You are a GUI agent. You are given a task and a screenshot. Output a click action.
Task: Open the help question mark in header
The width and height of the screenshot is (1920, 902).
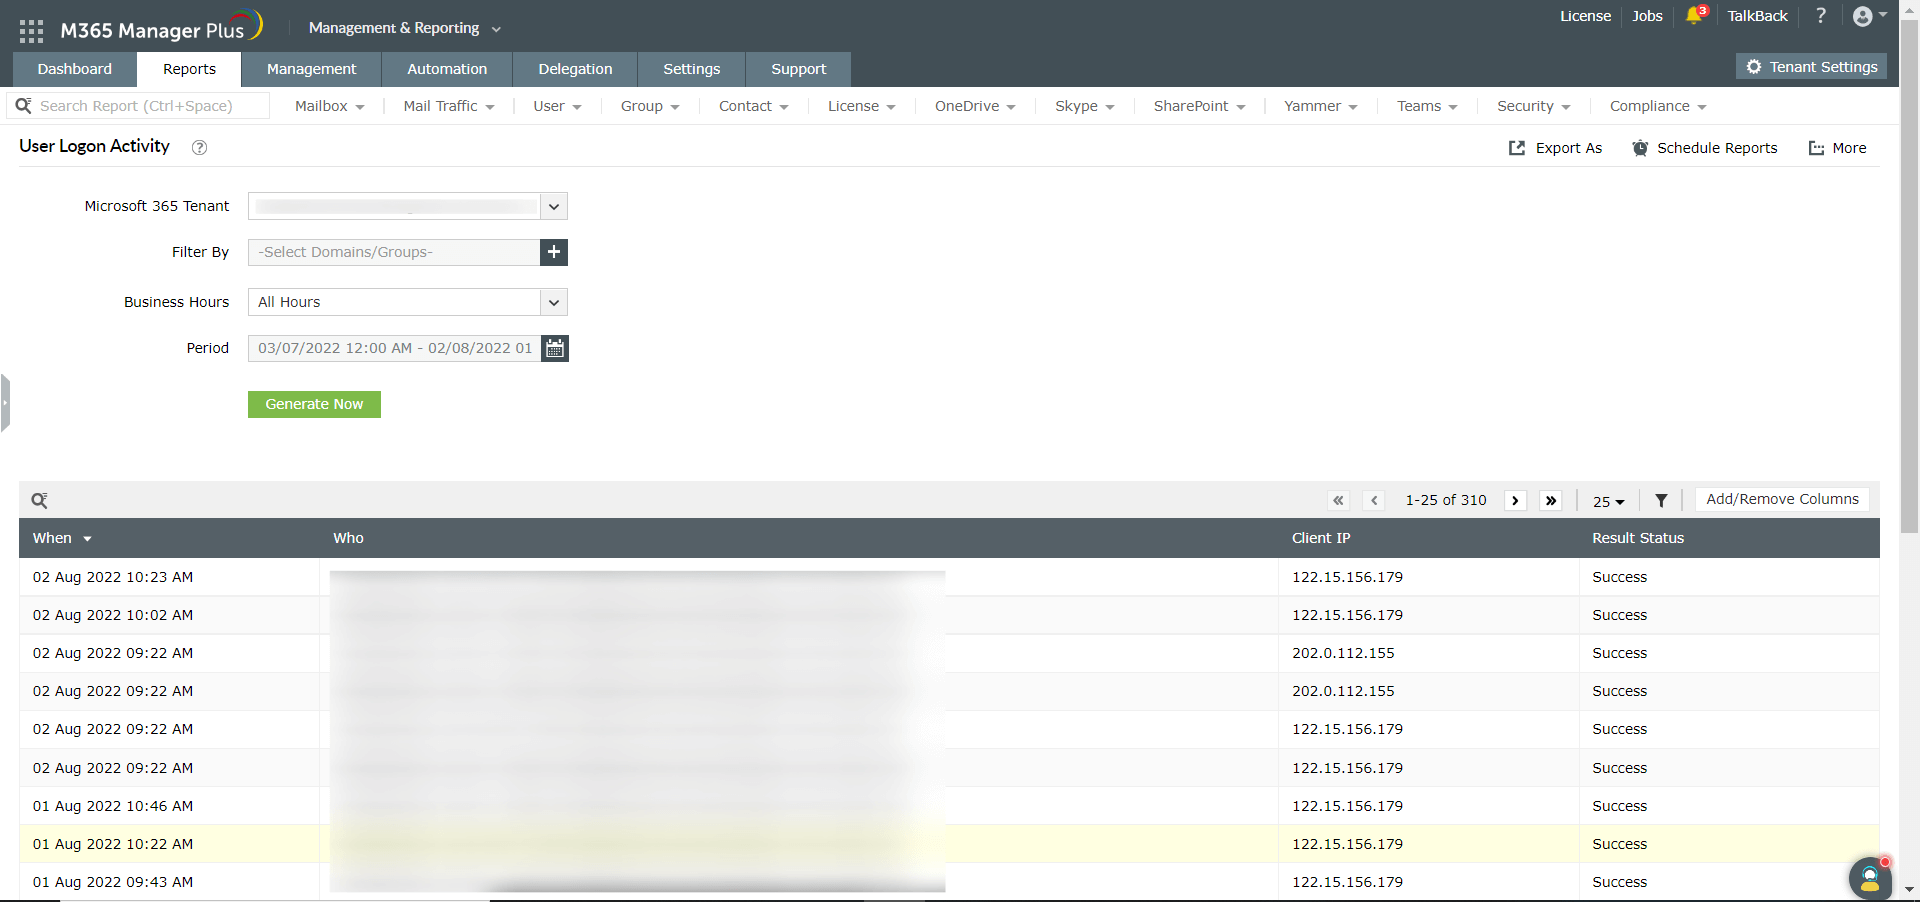click(x=1821, y=16)
